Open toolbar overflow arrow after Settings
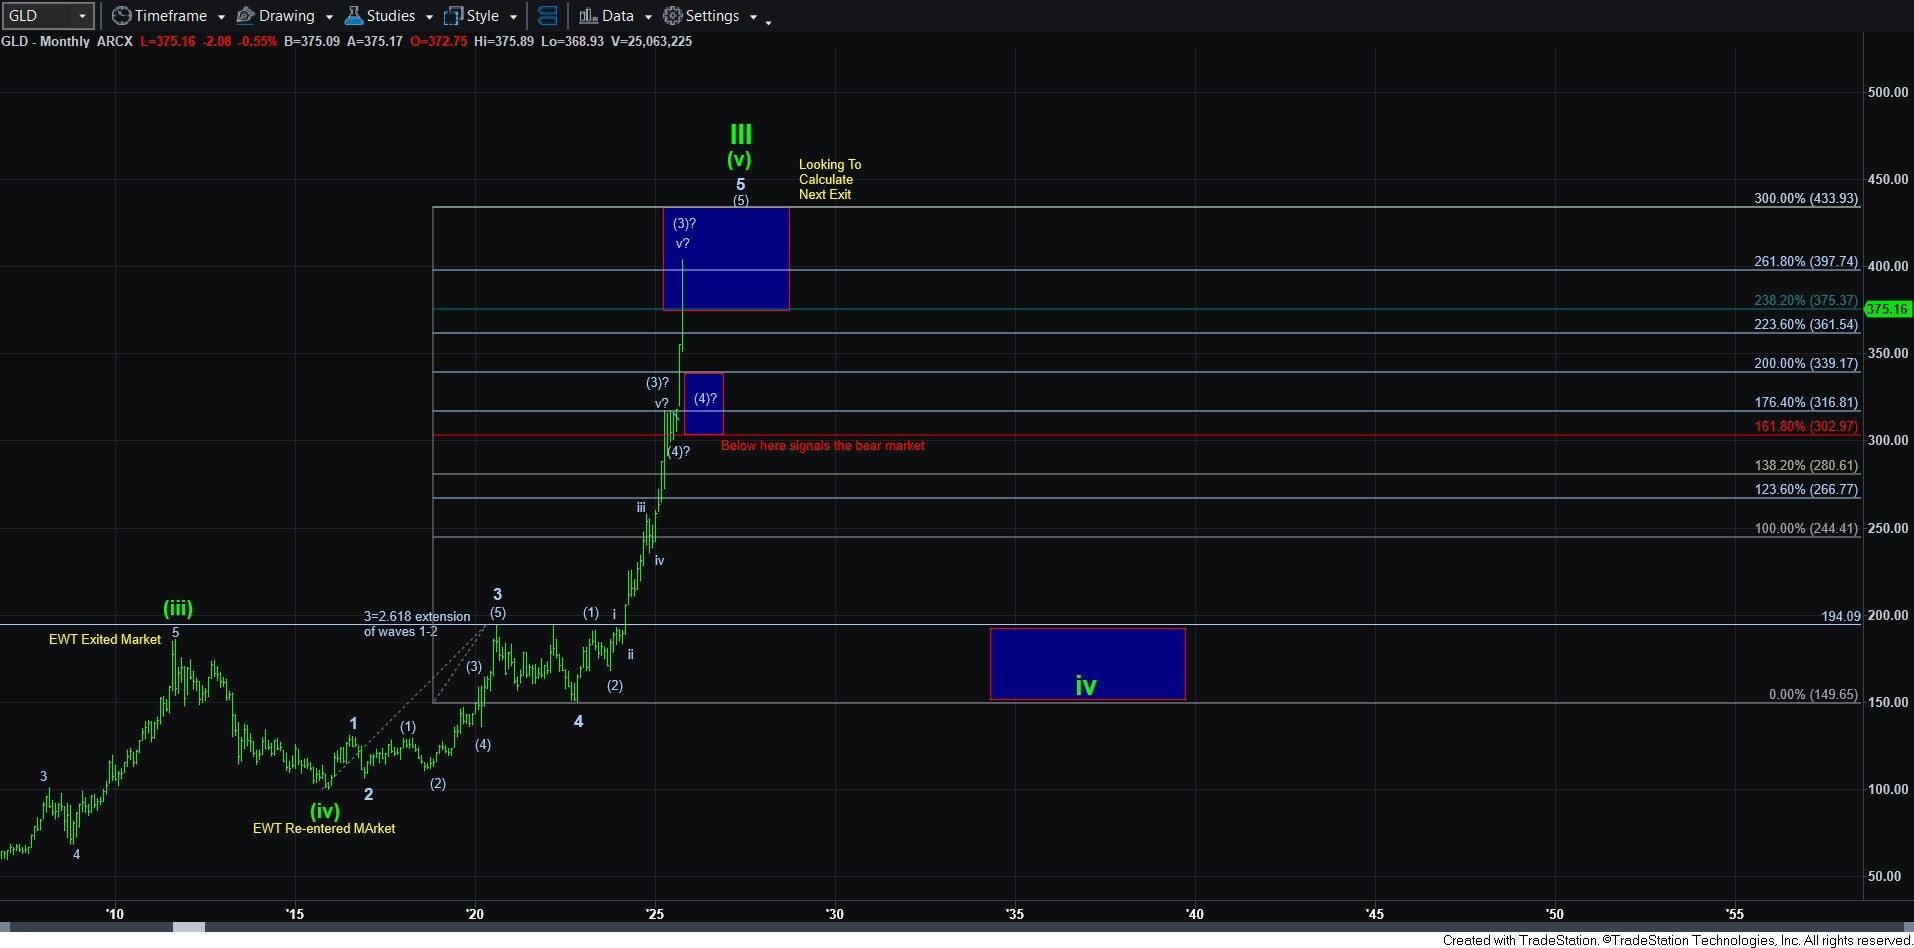Viewport: 1914px width, 948px height. [768, 21]
